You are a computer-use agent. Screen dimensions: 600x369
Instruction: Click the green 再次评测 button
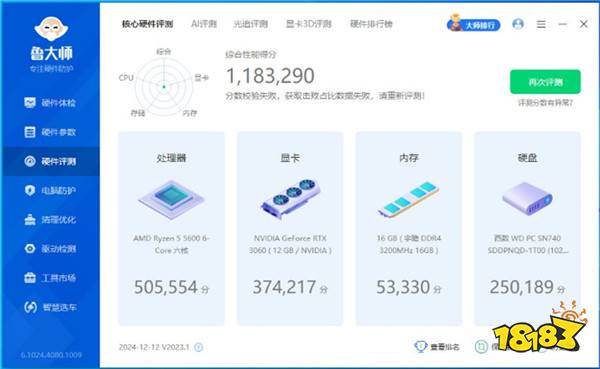[545, 82]
